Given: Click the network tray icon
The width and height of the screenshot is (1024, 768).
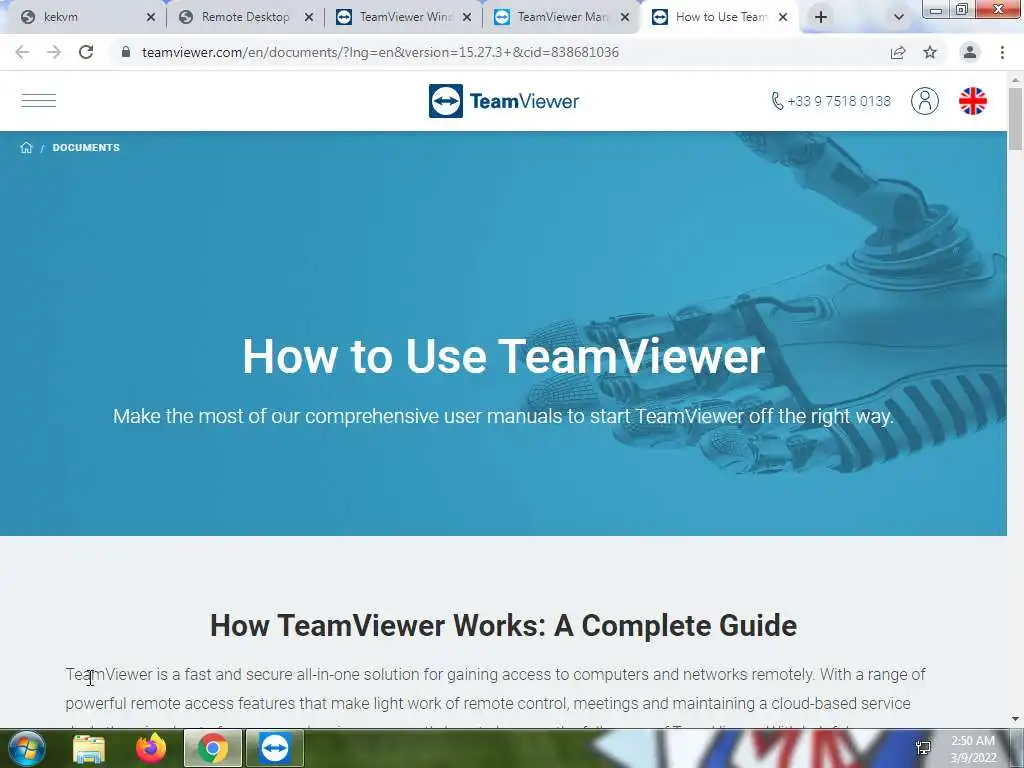Looking at the screenshot, I should [923, 748].
